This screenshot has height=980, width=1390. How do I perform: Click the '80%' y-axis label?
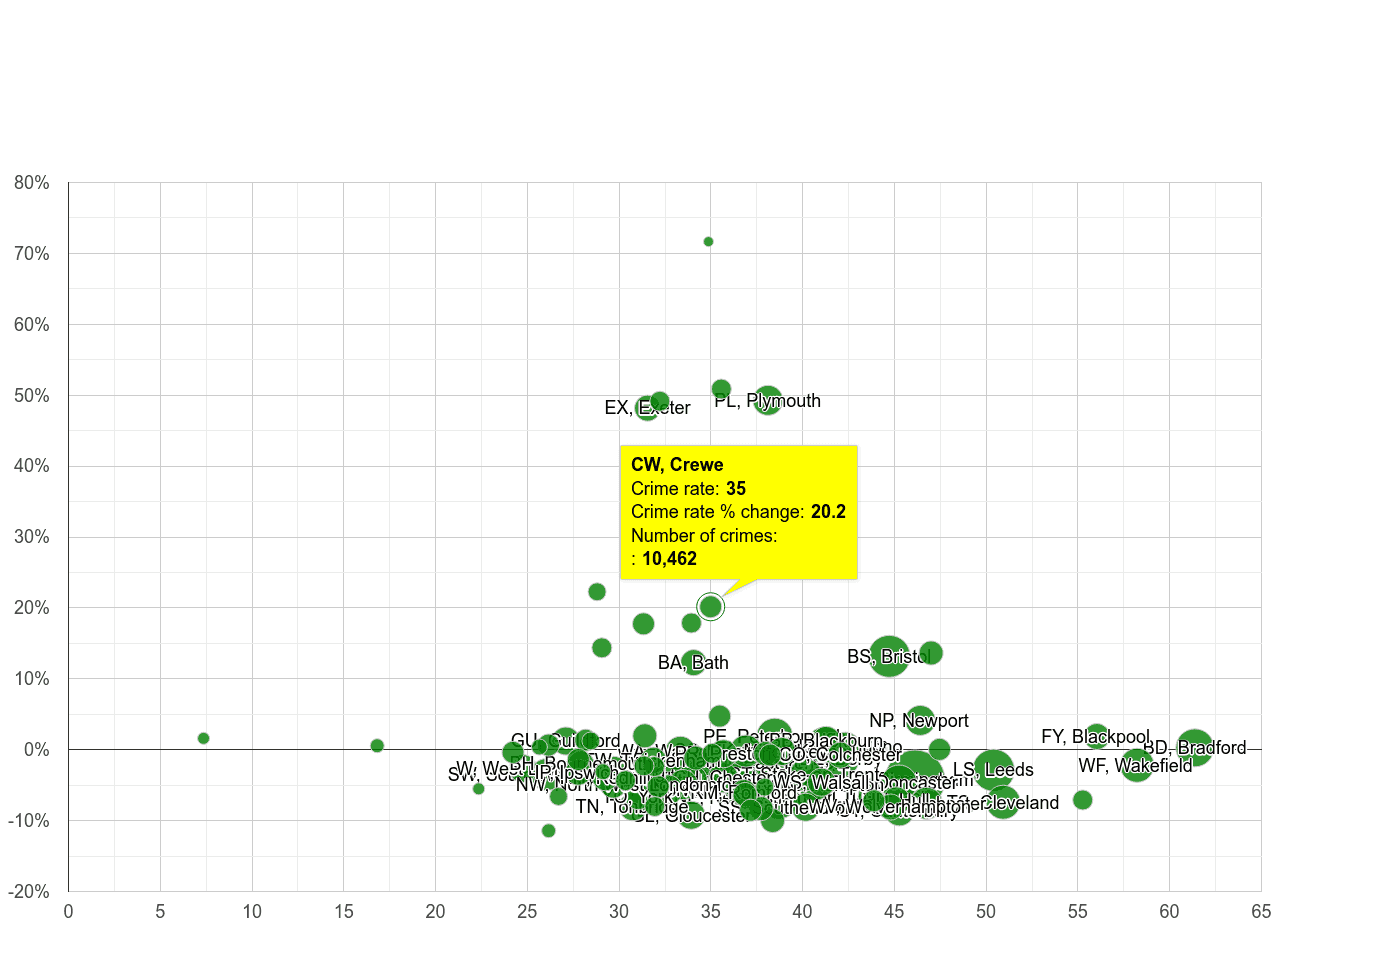click(x=32, y=183)
